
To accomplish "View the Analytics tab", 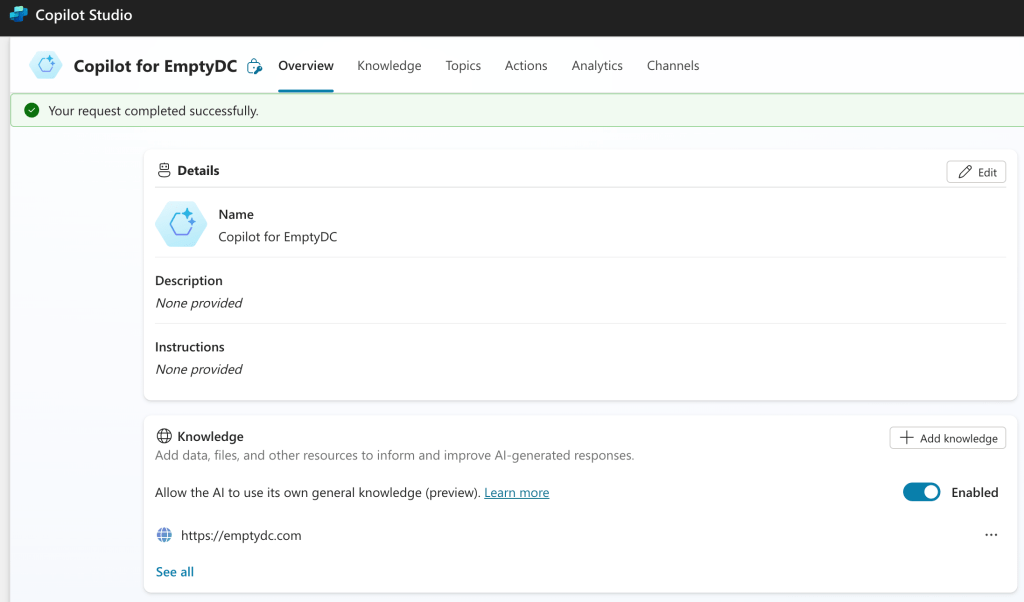I will [x=597, y=66].
